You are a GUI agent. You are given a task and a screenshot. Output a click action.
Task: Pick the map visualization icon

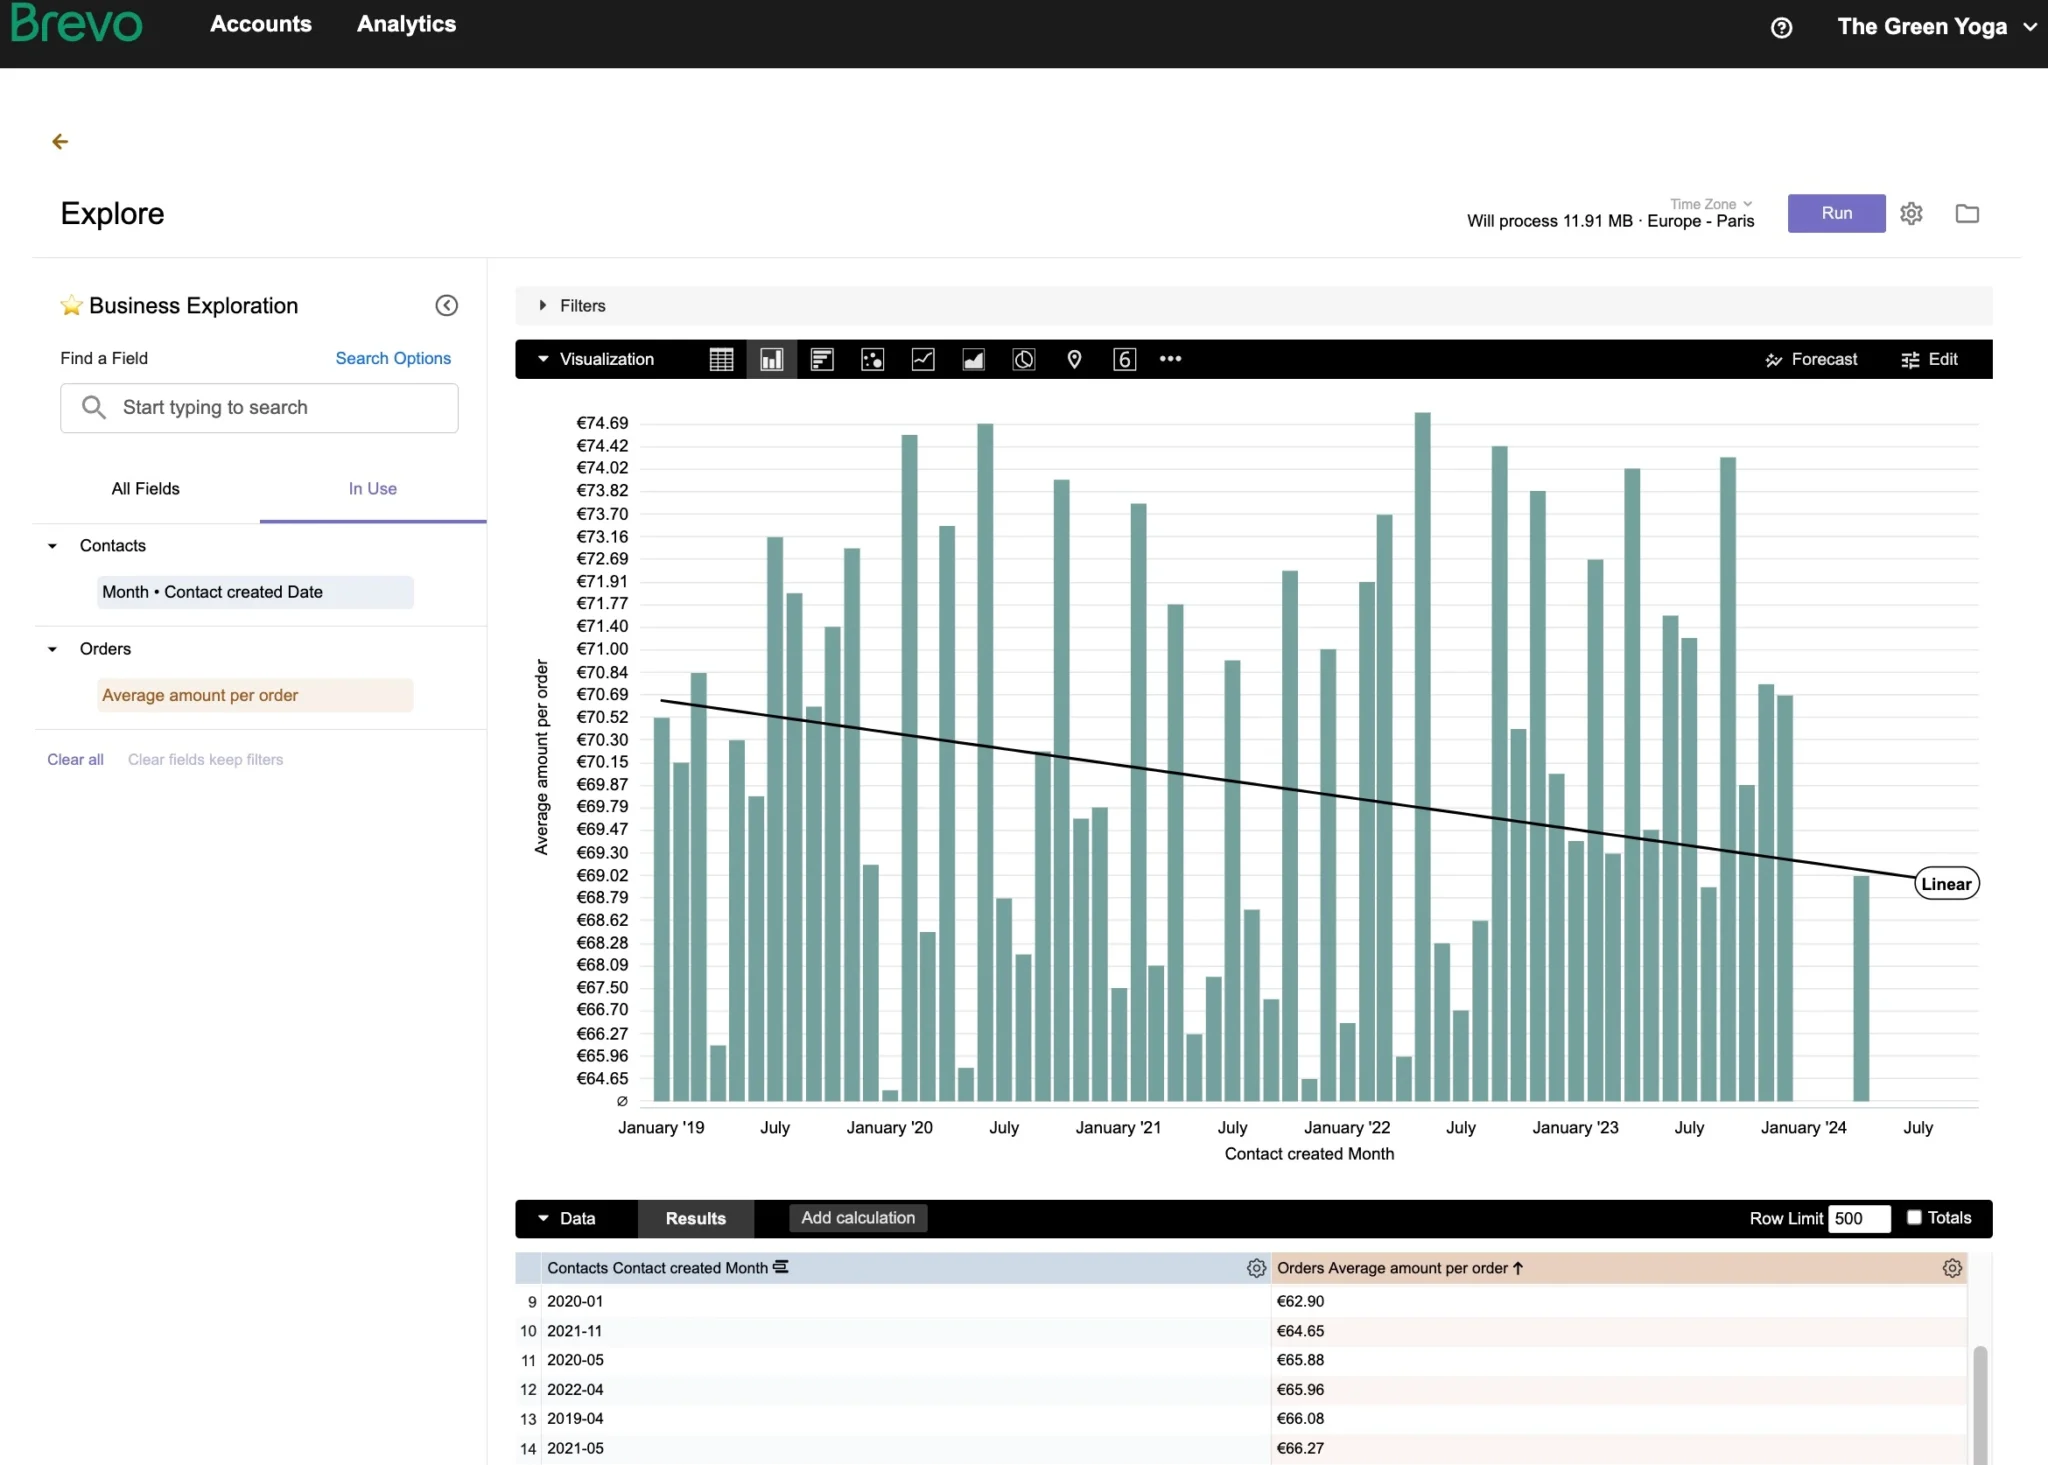pos(1074,359)
